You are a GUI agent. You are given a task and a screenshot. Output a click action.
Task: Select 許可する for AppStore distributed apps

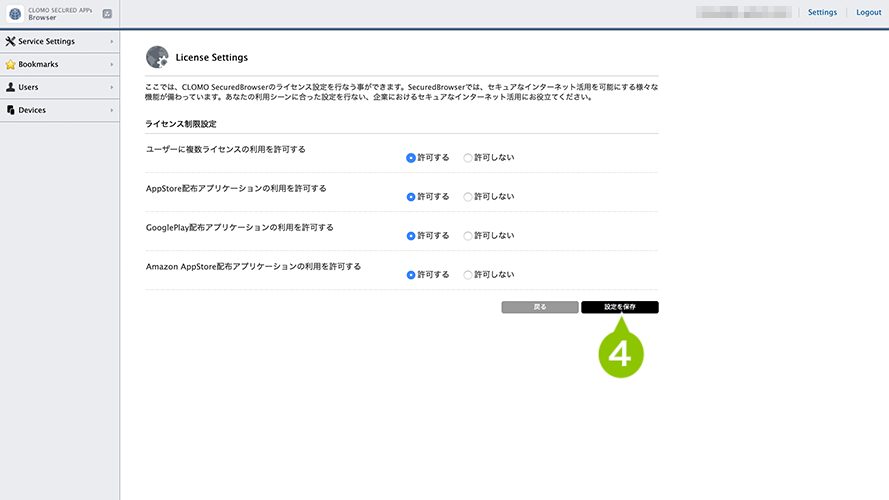pyautogui.click(x=411, y=197)
